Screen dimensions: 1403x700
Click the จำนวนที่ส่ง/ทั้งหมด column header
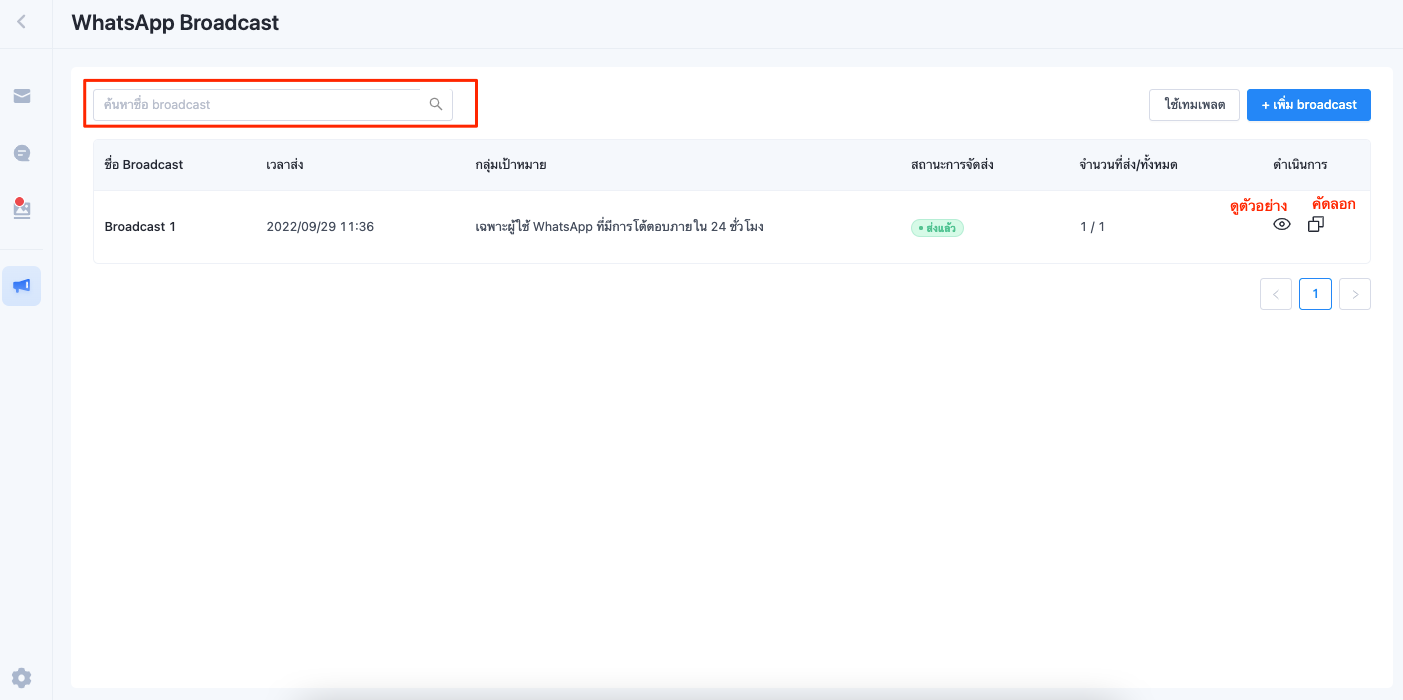(x=1128, y=164)
